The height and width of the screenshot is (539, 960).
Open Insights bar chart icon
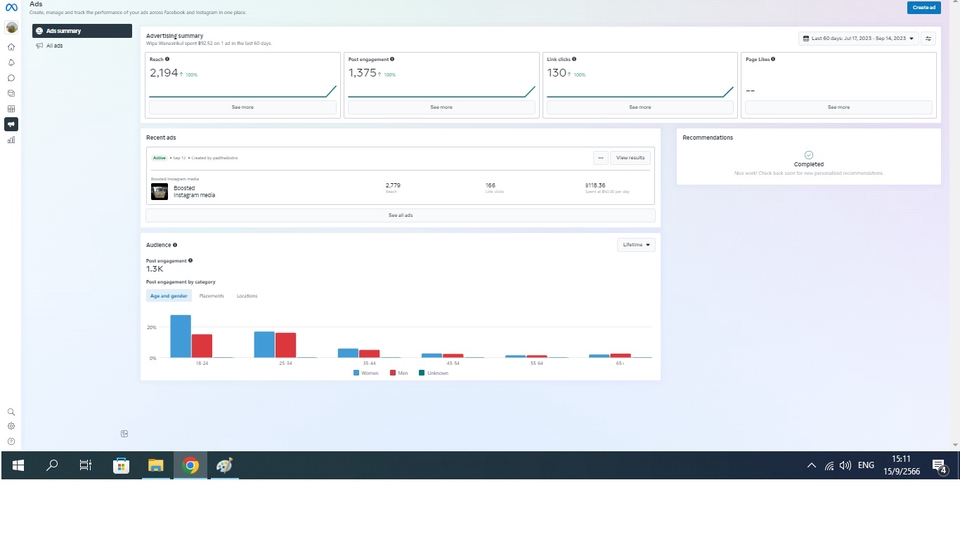coord(11,140)
